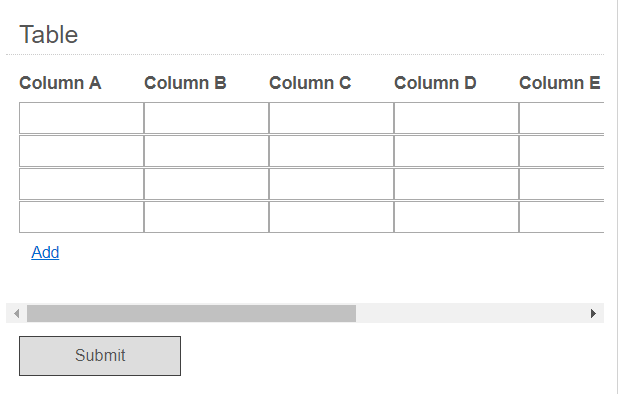Click empty scrollbar track right of thumb
This screenshot has height=394, width=629.
469,313
